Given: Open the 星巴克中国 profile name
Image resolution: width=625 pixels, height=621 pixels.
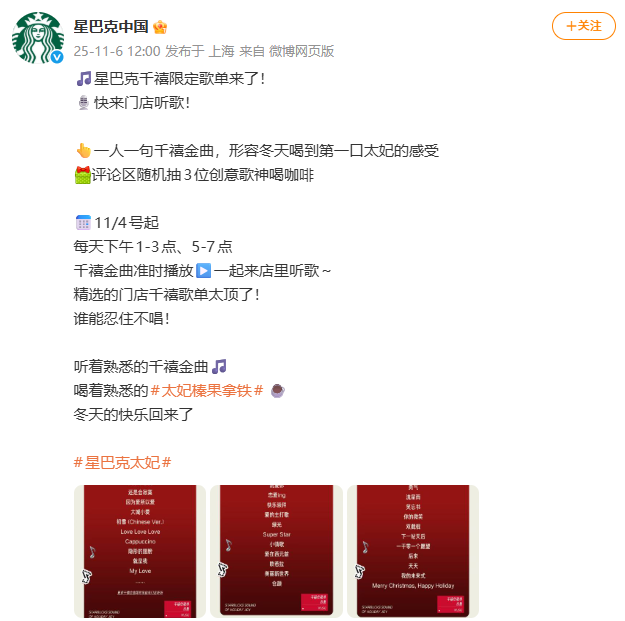Looking at the screenshot, I should pyautogui.click(x=111, y=27).
